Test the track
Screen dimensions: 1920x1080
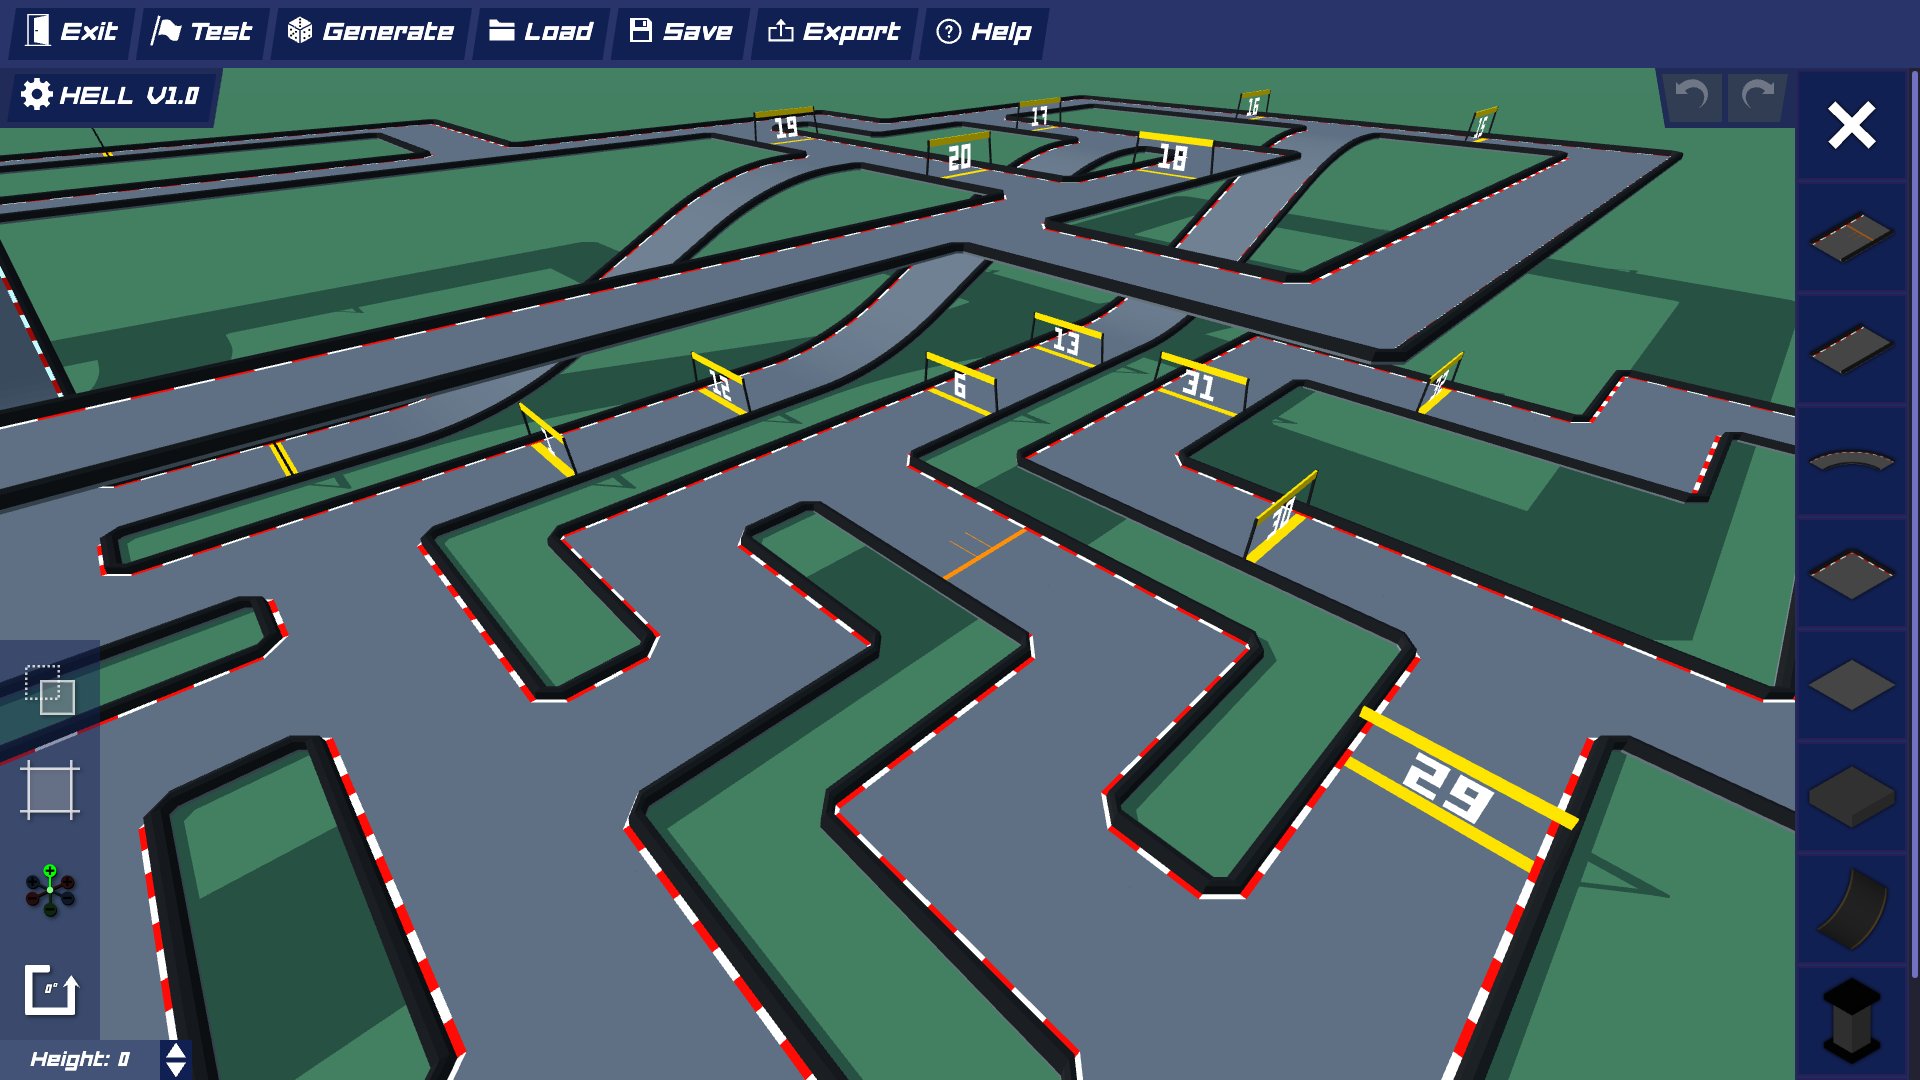tap(201, 31)
